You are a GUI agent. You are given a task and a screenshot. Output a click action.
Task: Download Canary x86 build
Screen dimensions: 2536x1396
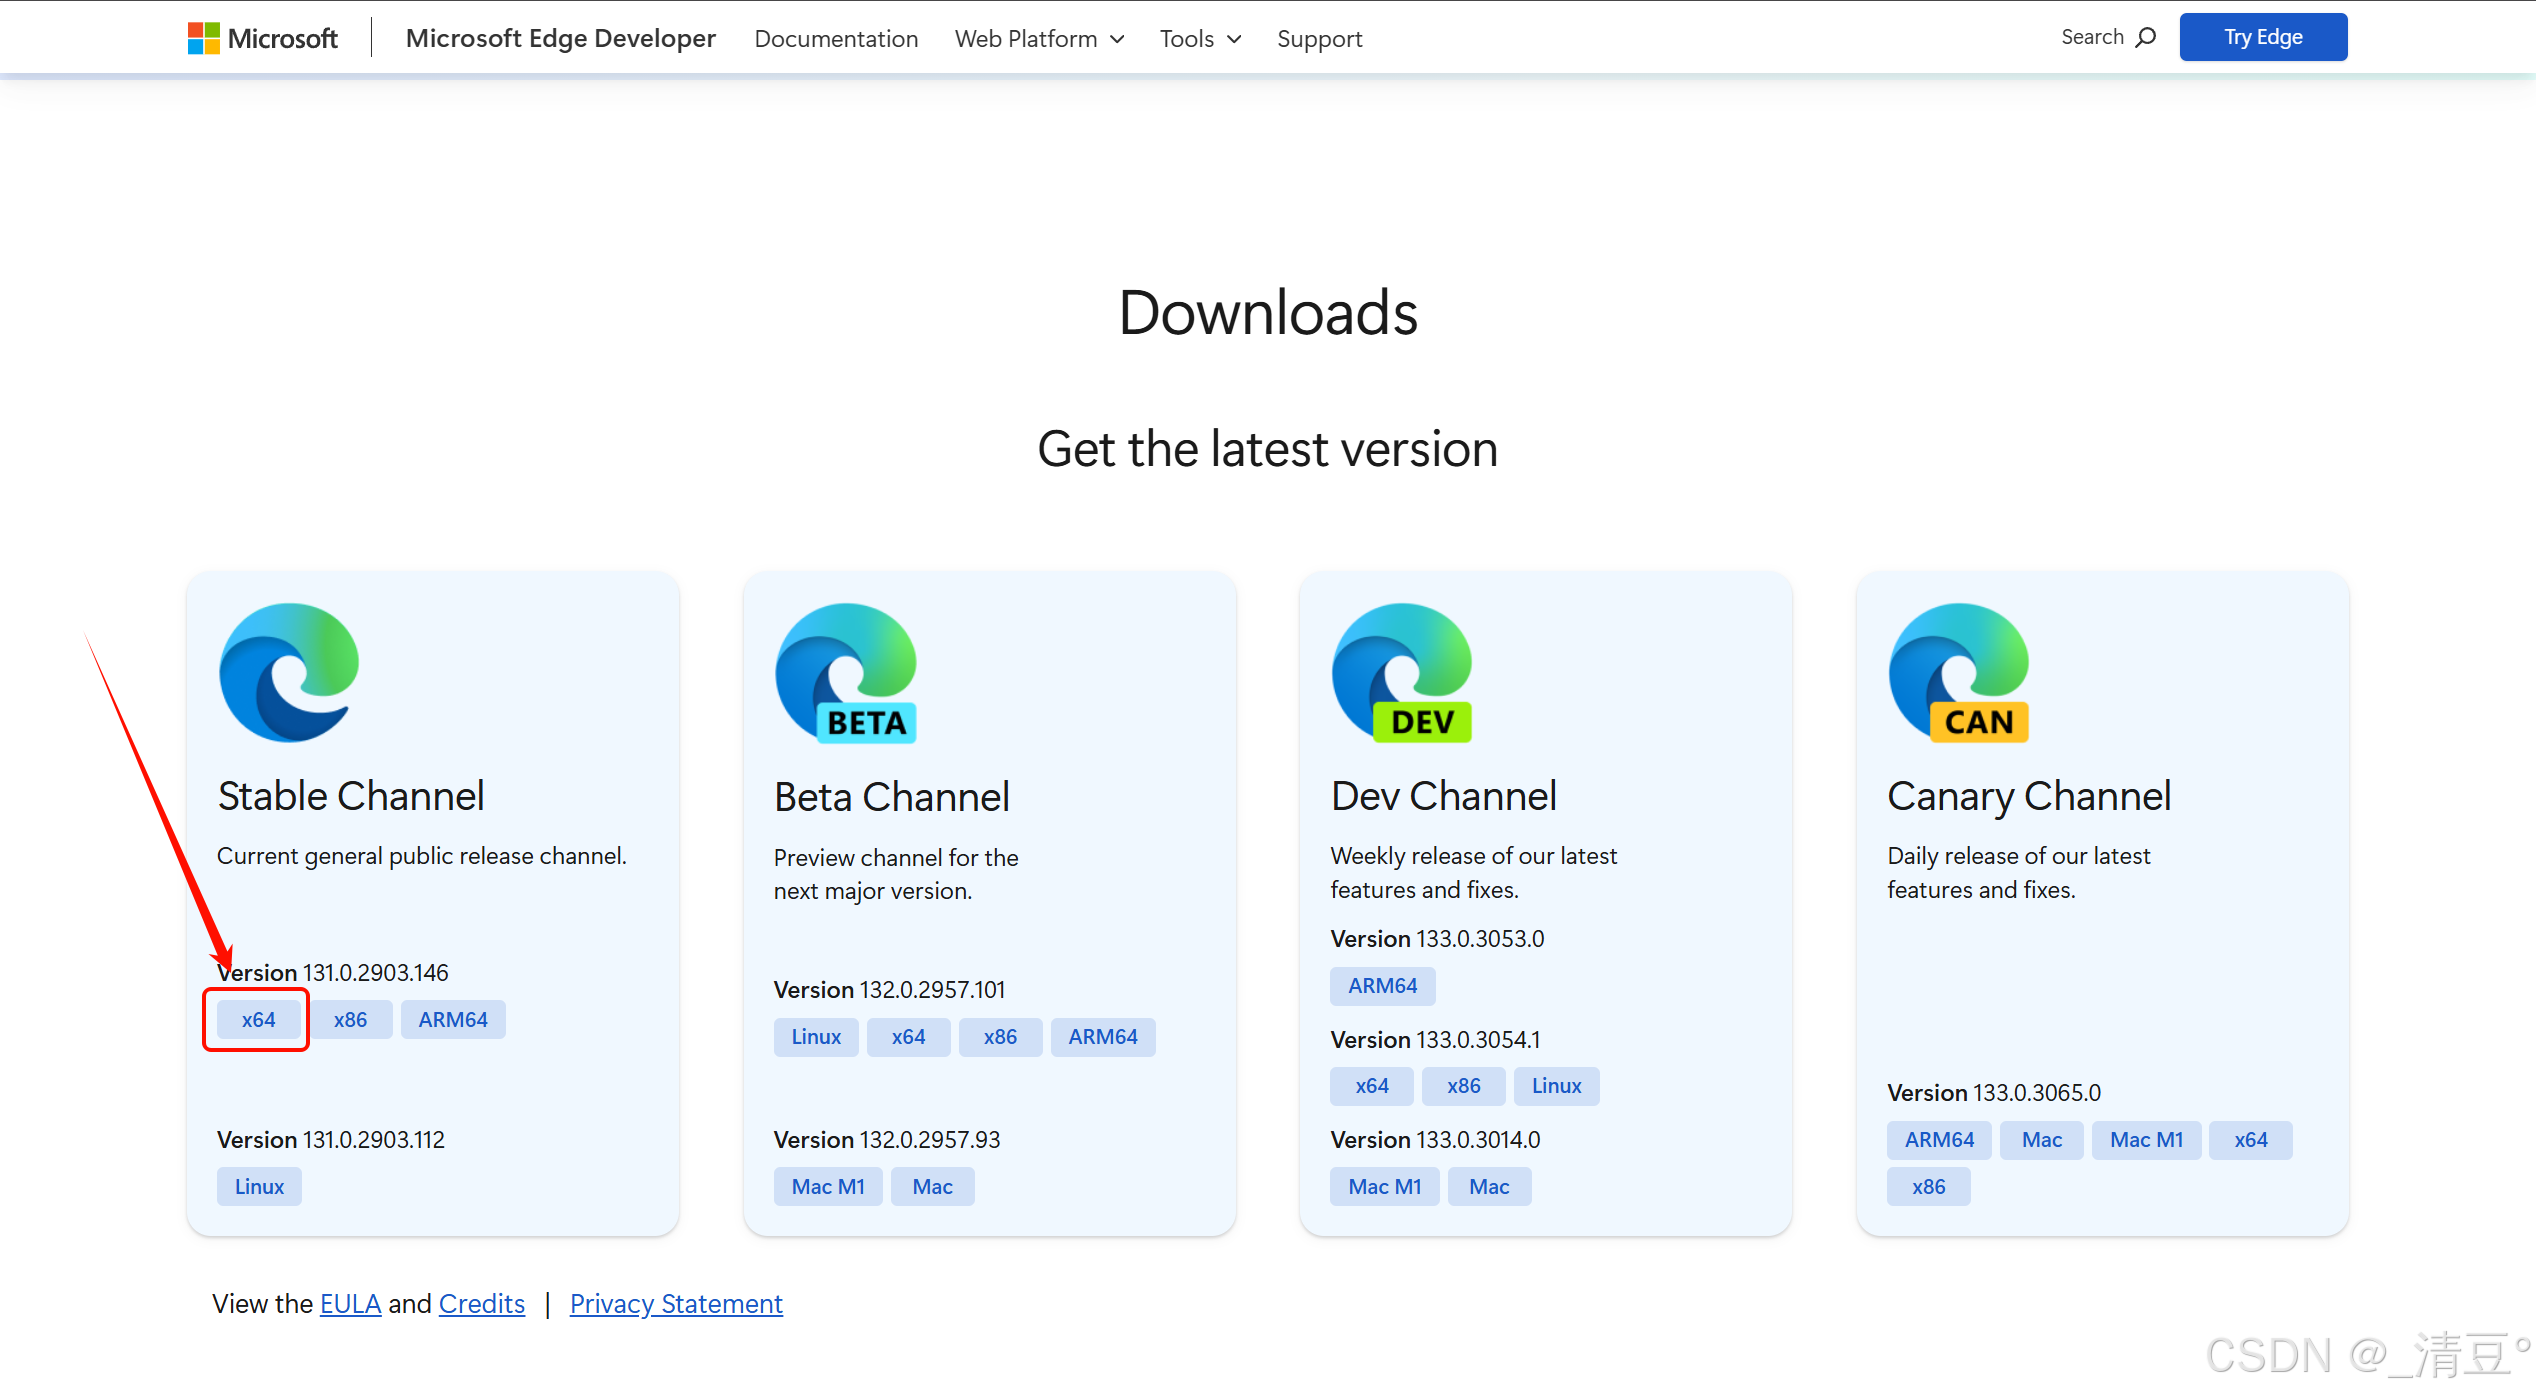pos(1928,1187)
